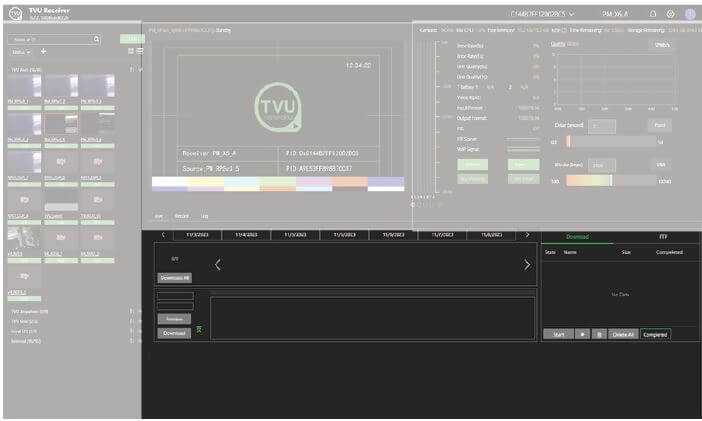Select the orange-highlighted source thumbnail

tap(61, 124)
